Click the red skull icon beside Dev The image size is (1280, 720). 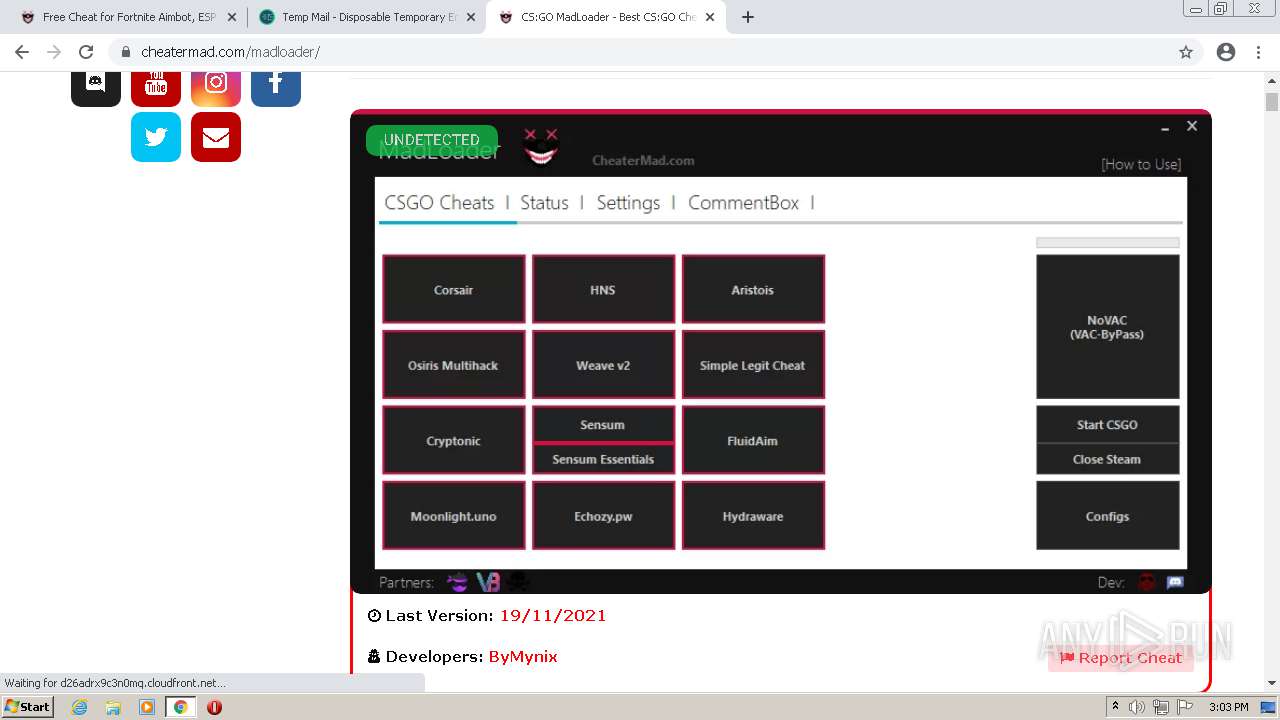click(1147, 582)
